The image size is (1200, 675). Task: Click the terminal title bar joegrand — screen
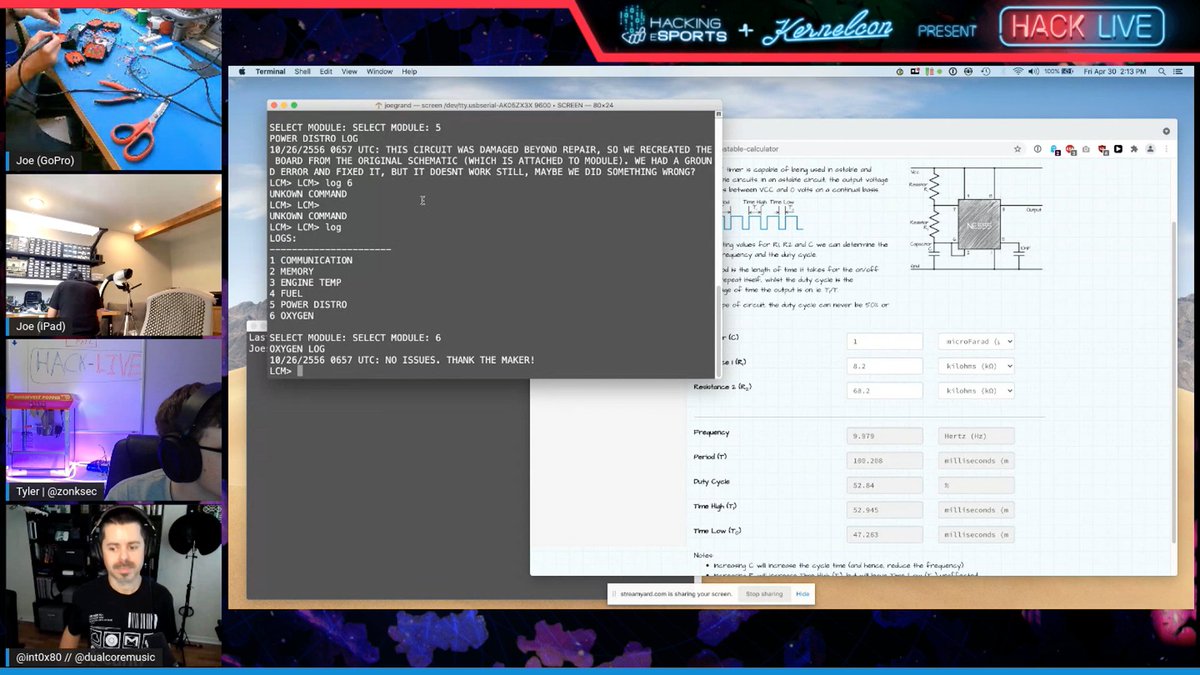tap(493, 104)
